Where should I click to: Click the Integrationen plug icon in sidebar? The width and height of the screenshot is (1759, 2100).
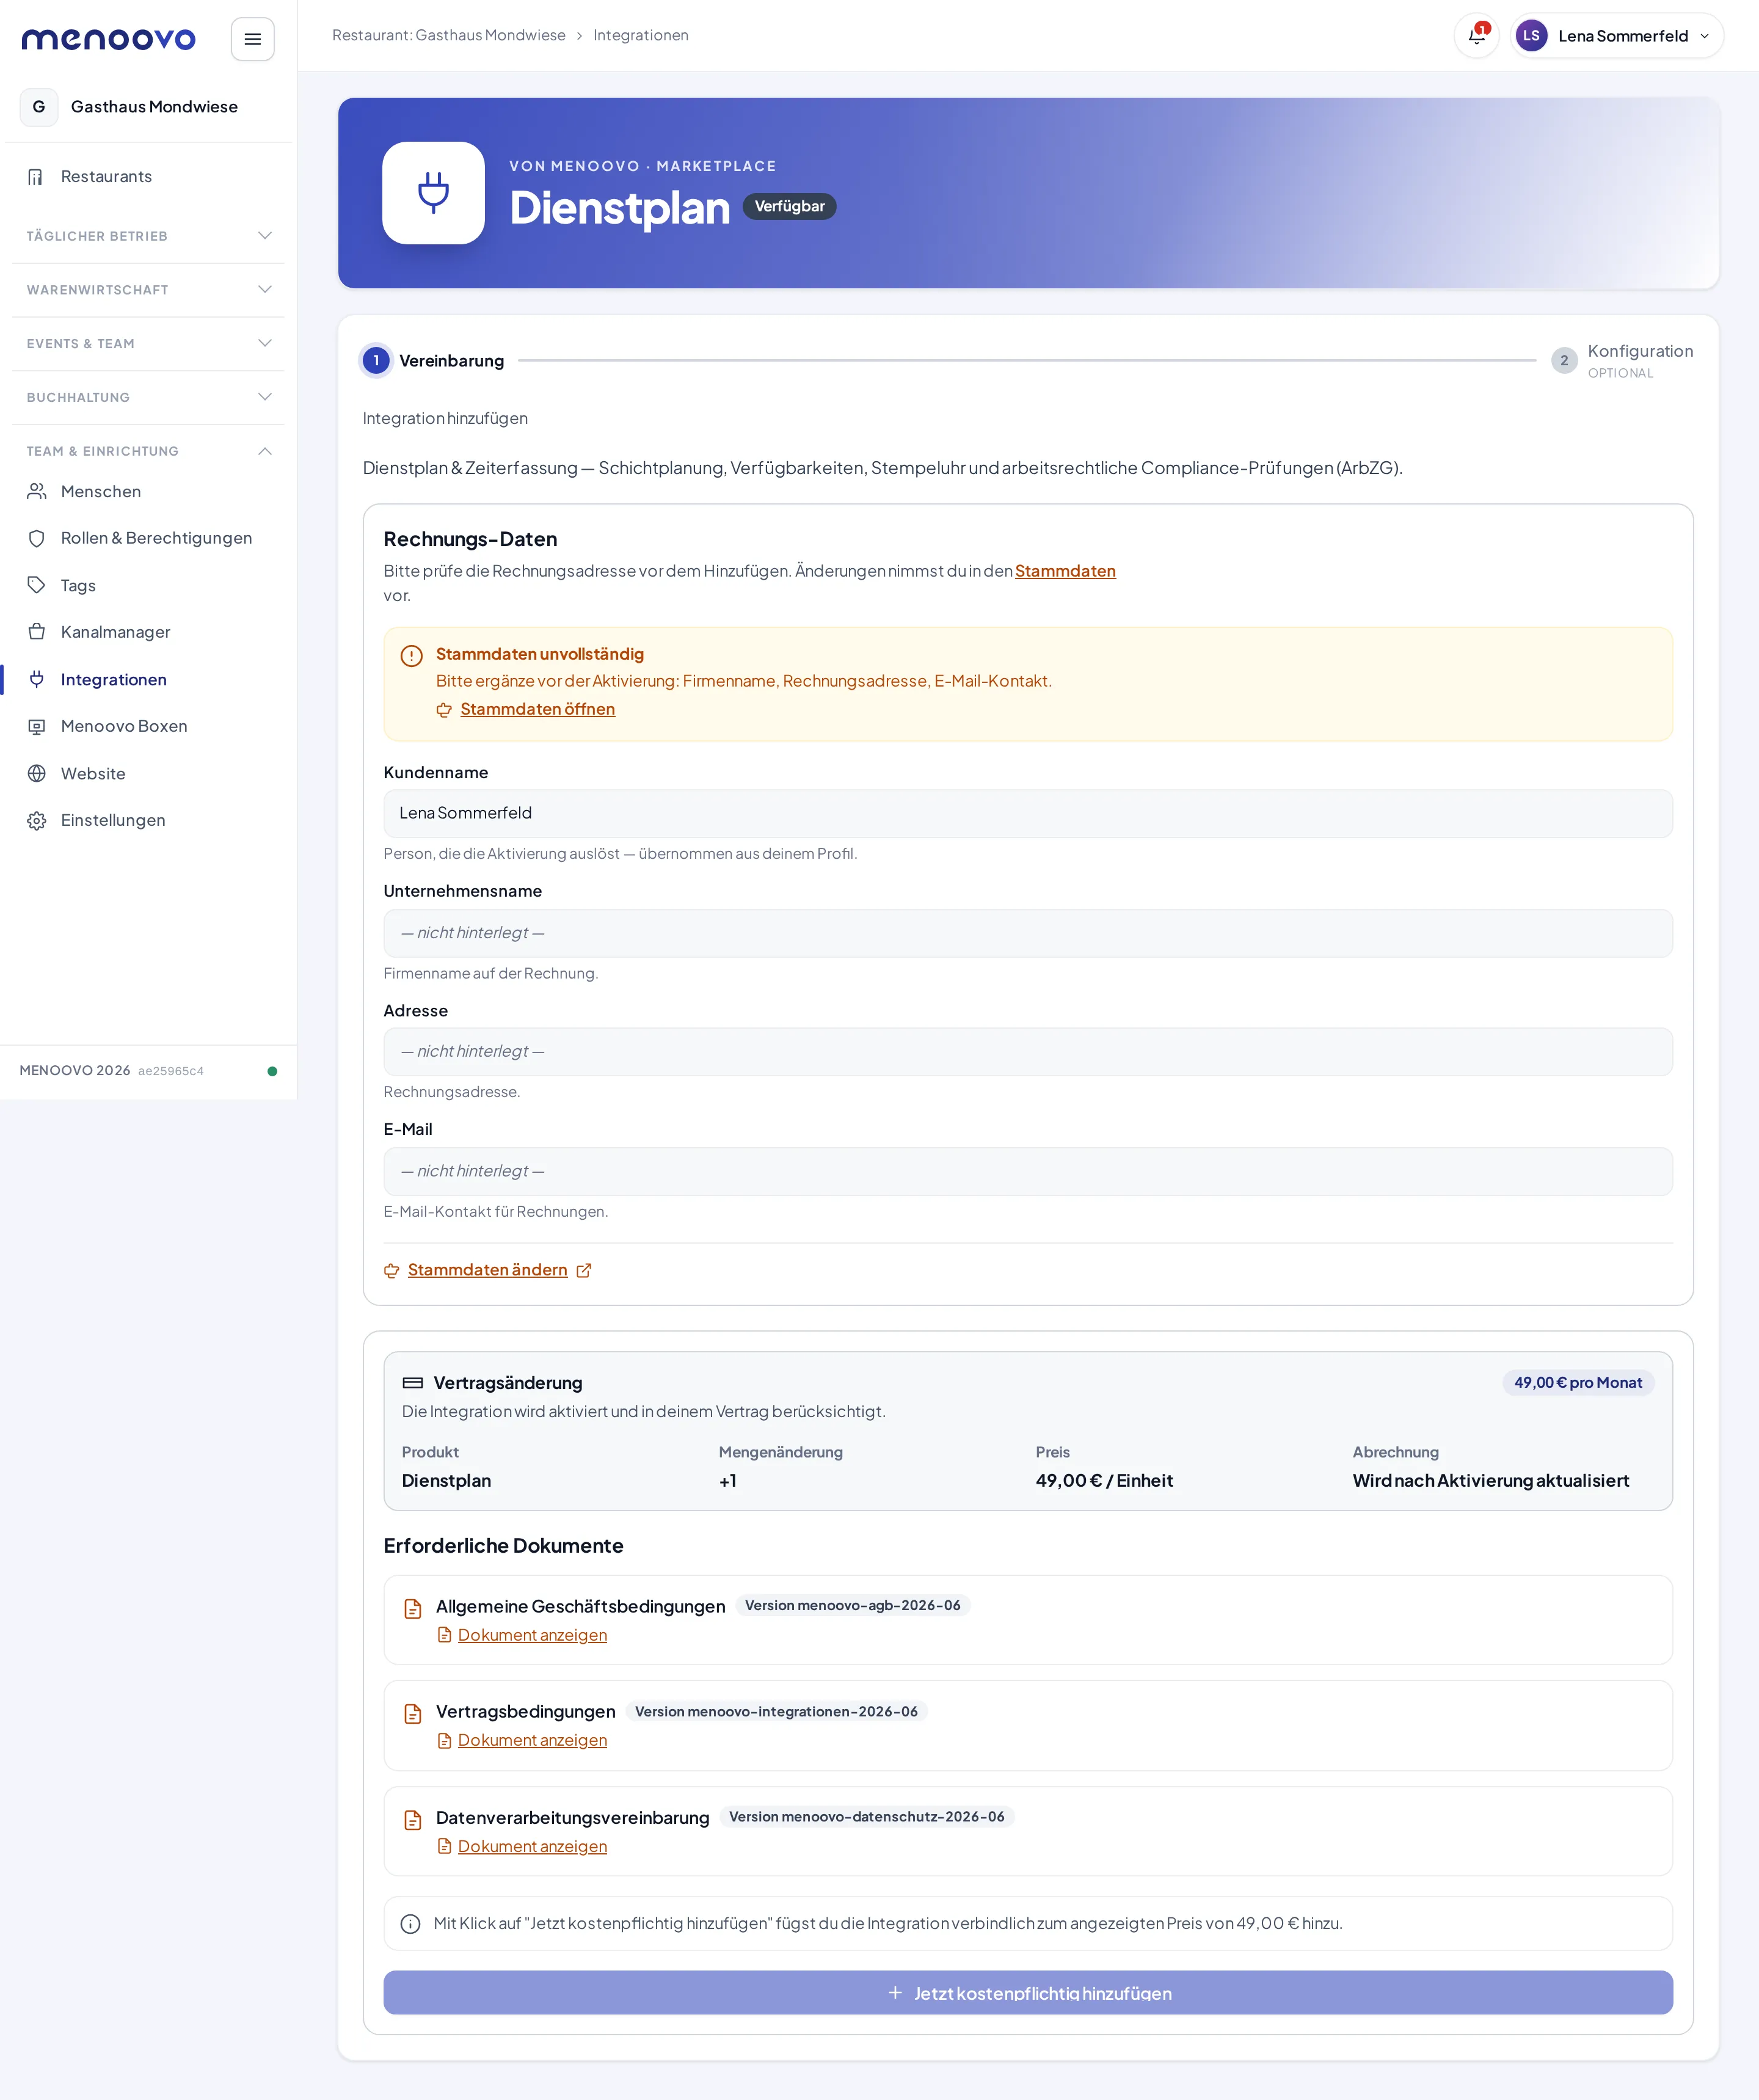pos(36,679)
